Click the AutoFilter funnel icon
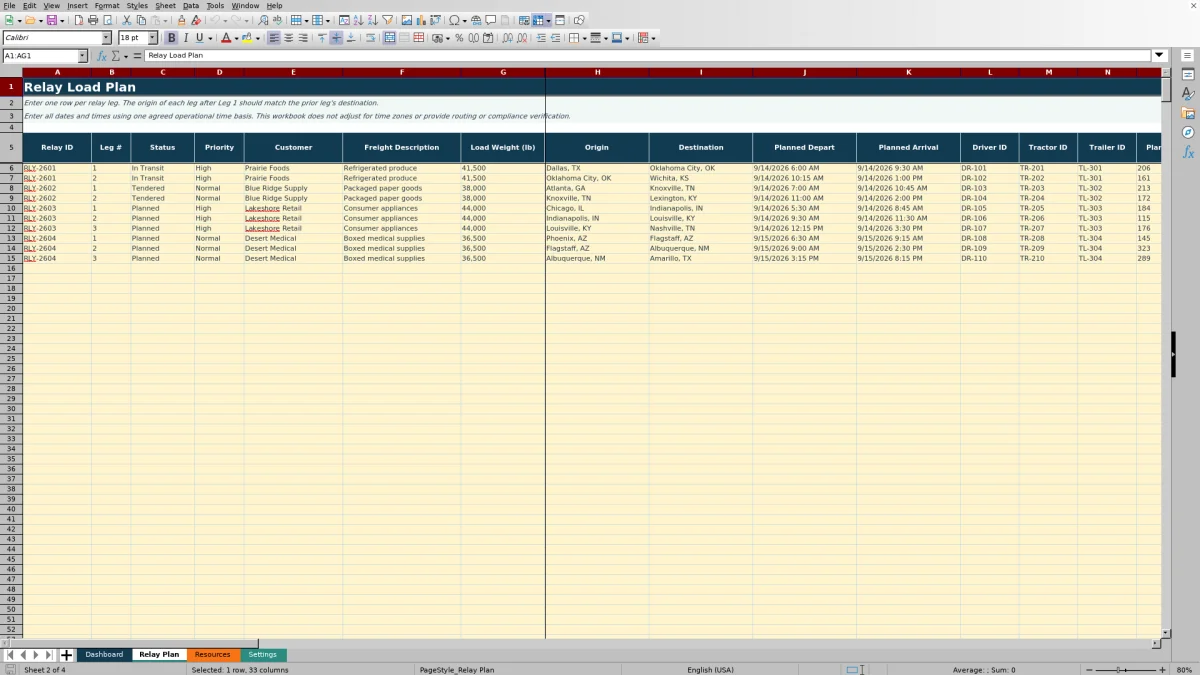 coord(388,20)
